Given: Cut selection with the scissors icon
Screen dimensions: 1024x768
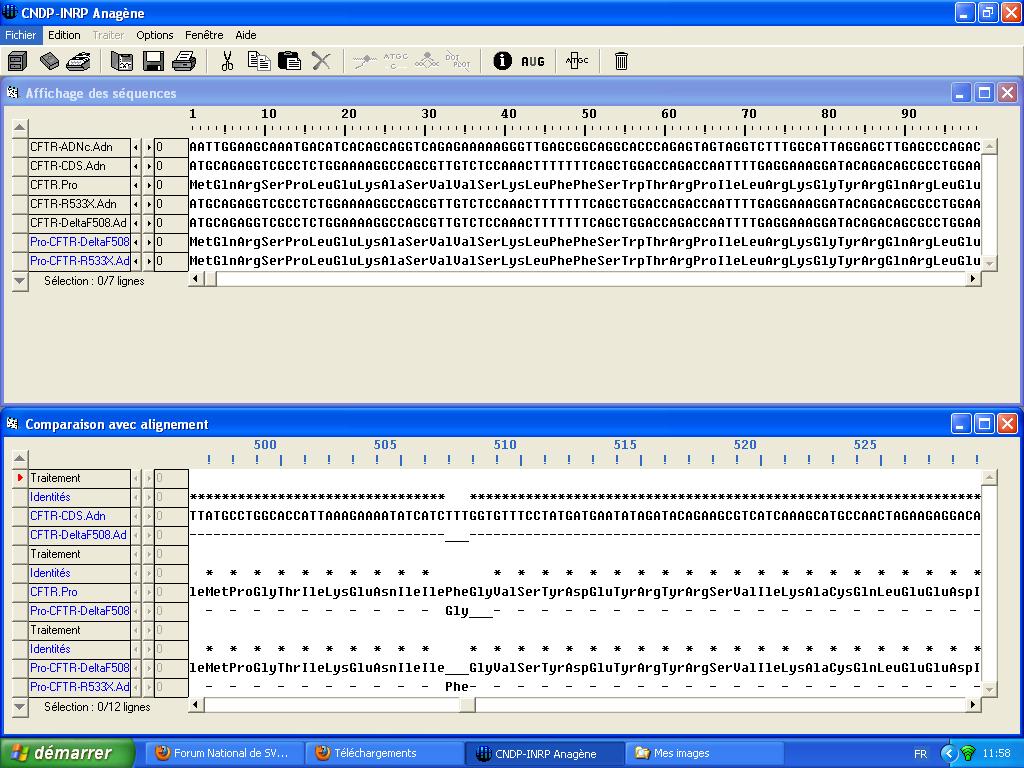Looking at the screenshot, I should pyautogui.click(x=227, y=62).
